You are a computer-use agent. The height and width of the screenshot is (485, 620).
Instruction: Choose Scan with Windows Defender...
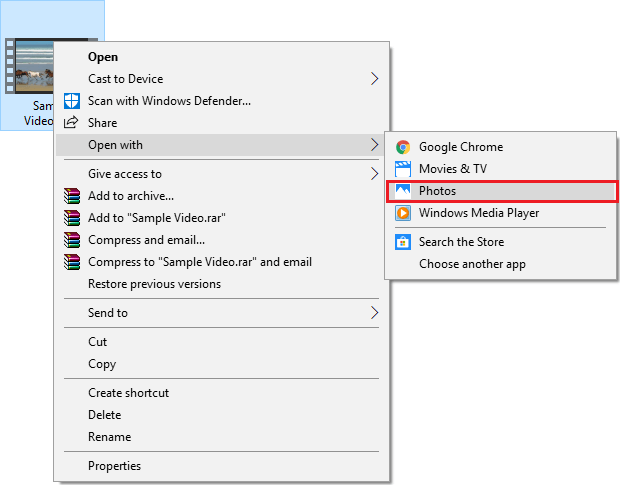click(x=221, y=101)
